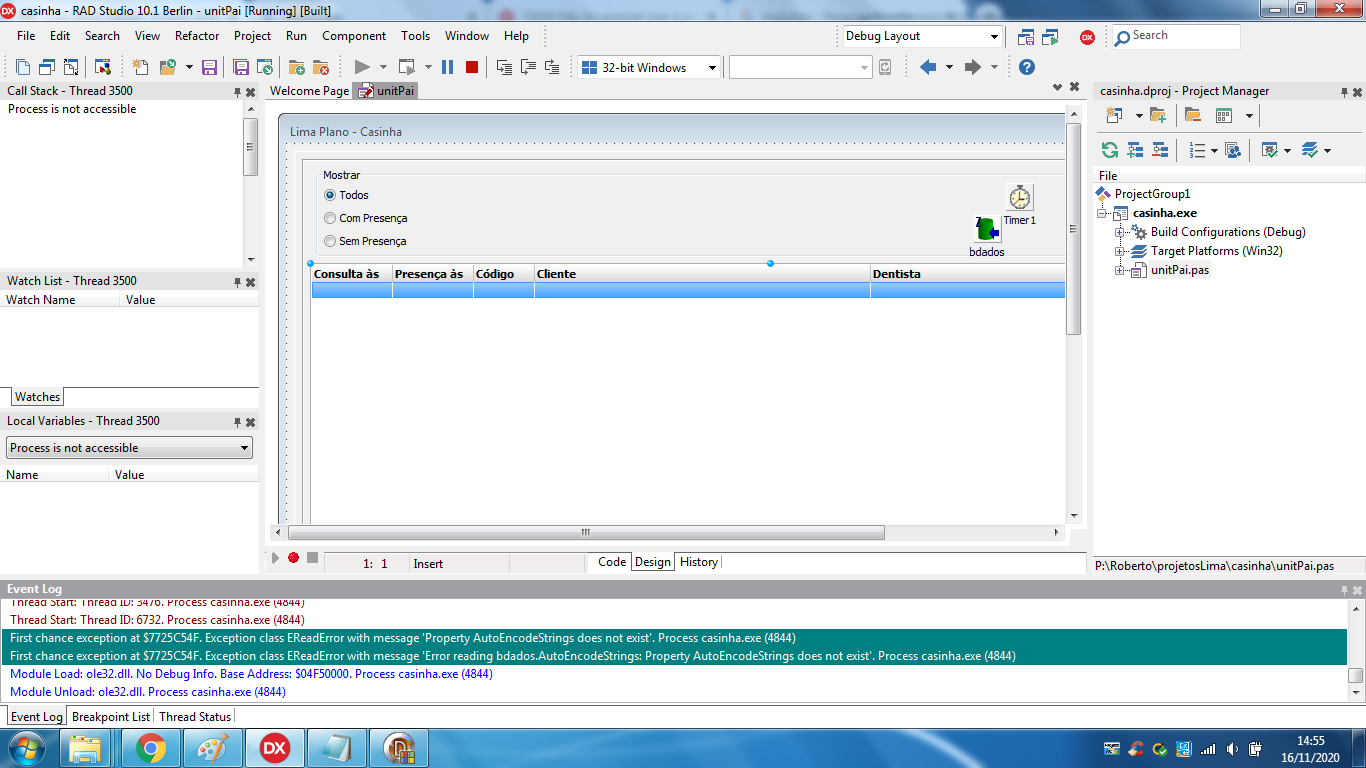Click the Cliente column header
Image resolution: width=1366 pixels, height=768 pixels.
(x=702, y=273)
